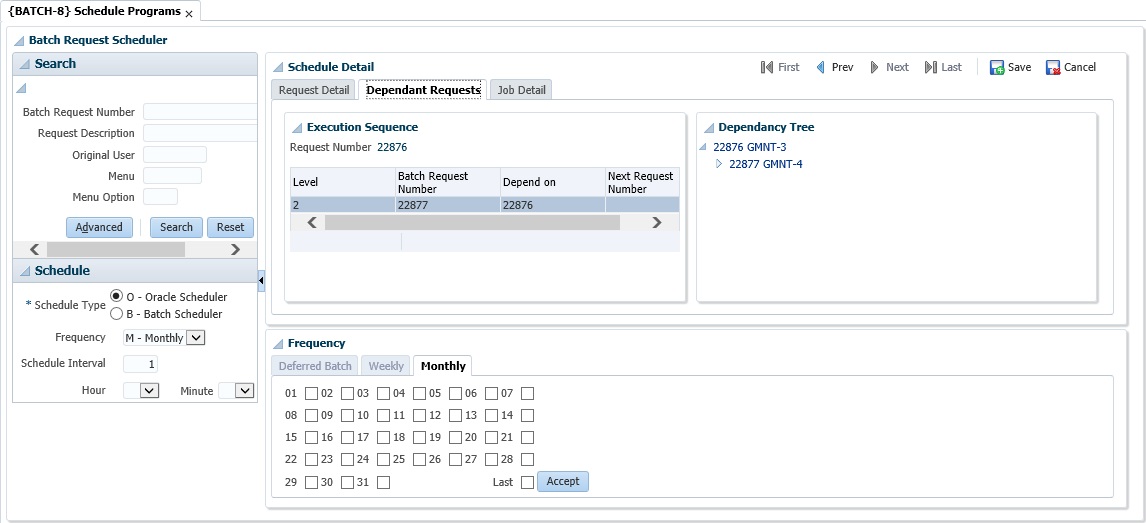
Task: Check the Last day checkbox
Action: pos(527,482)
